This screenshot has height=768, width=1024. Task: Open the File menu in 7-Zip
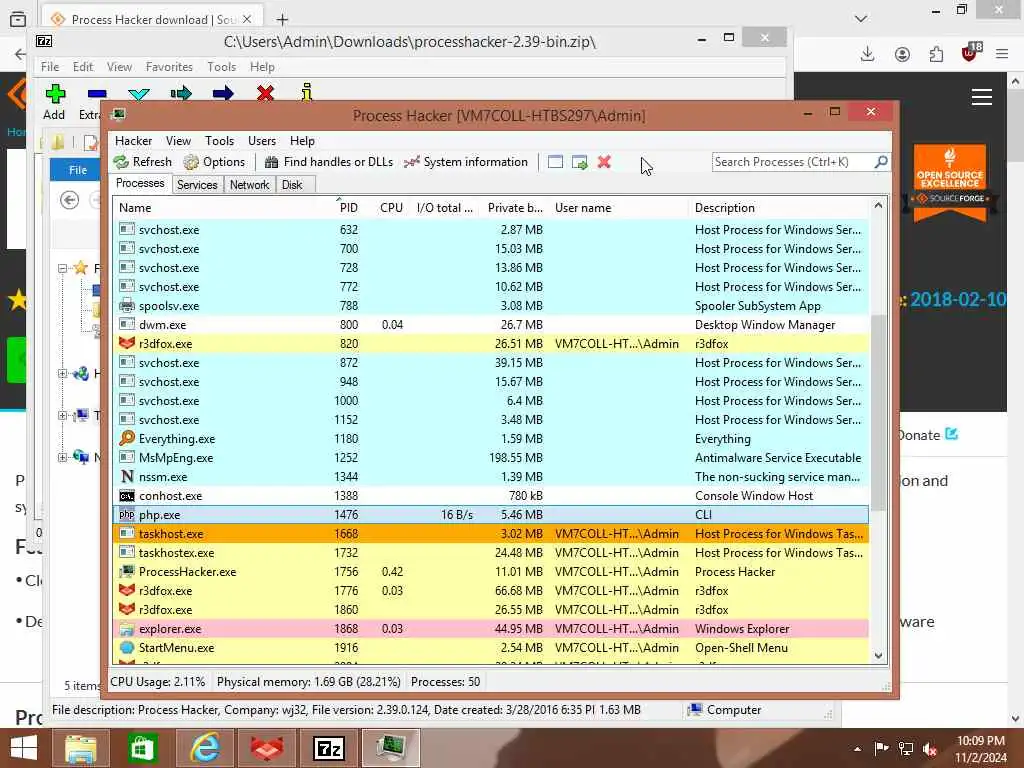coord(50,67)
